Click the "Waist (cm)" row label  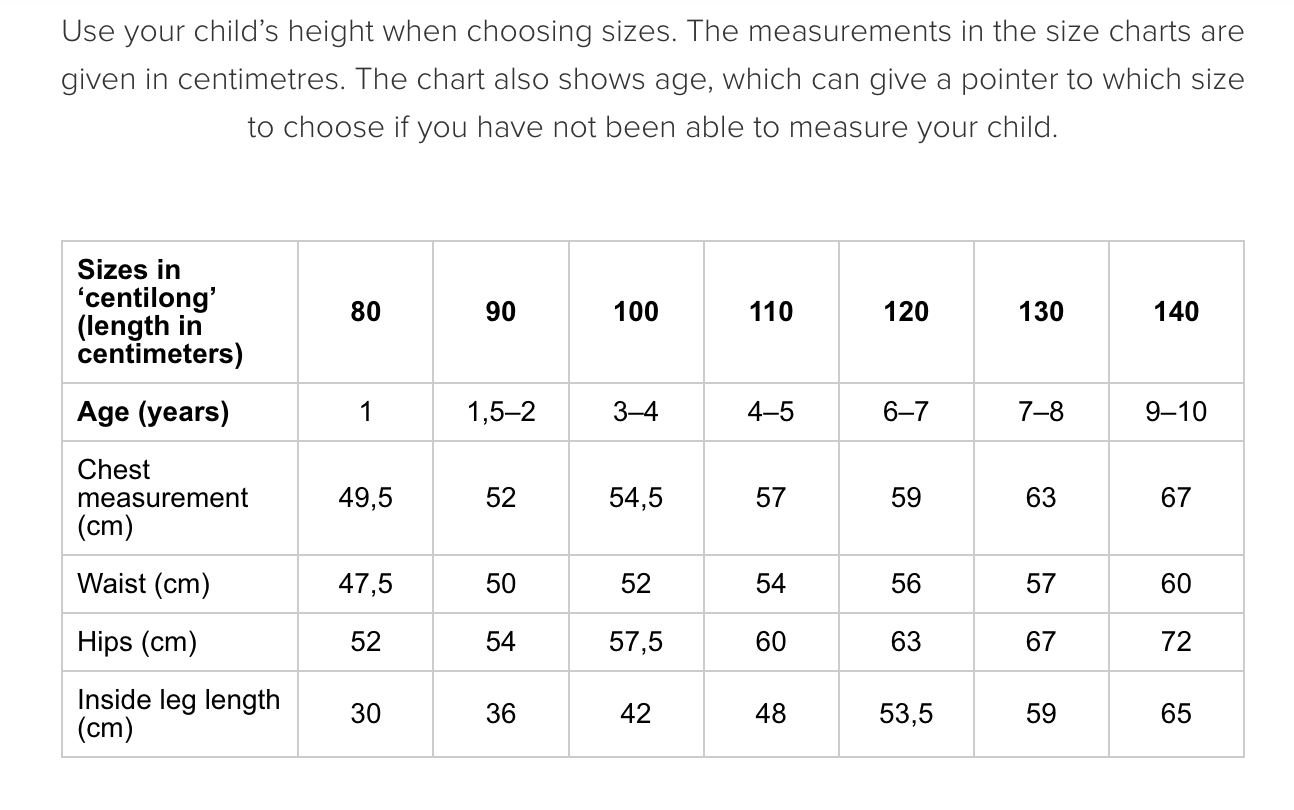[x=143, y=584]
